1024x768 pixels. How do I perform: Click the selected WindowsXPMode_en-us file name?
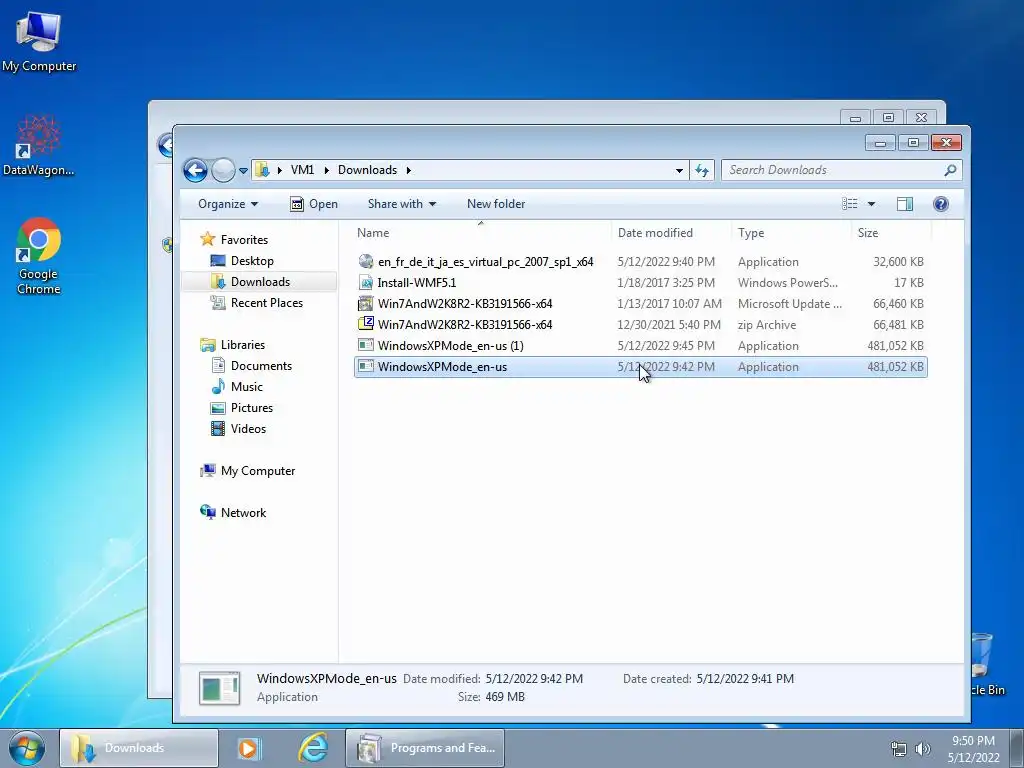click(442, 366)
